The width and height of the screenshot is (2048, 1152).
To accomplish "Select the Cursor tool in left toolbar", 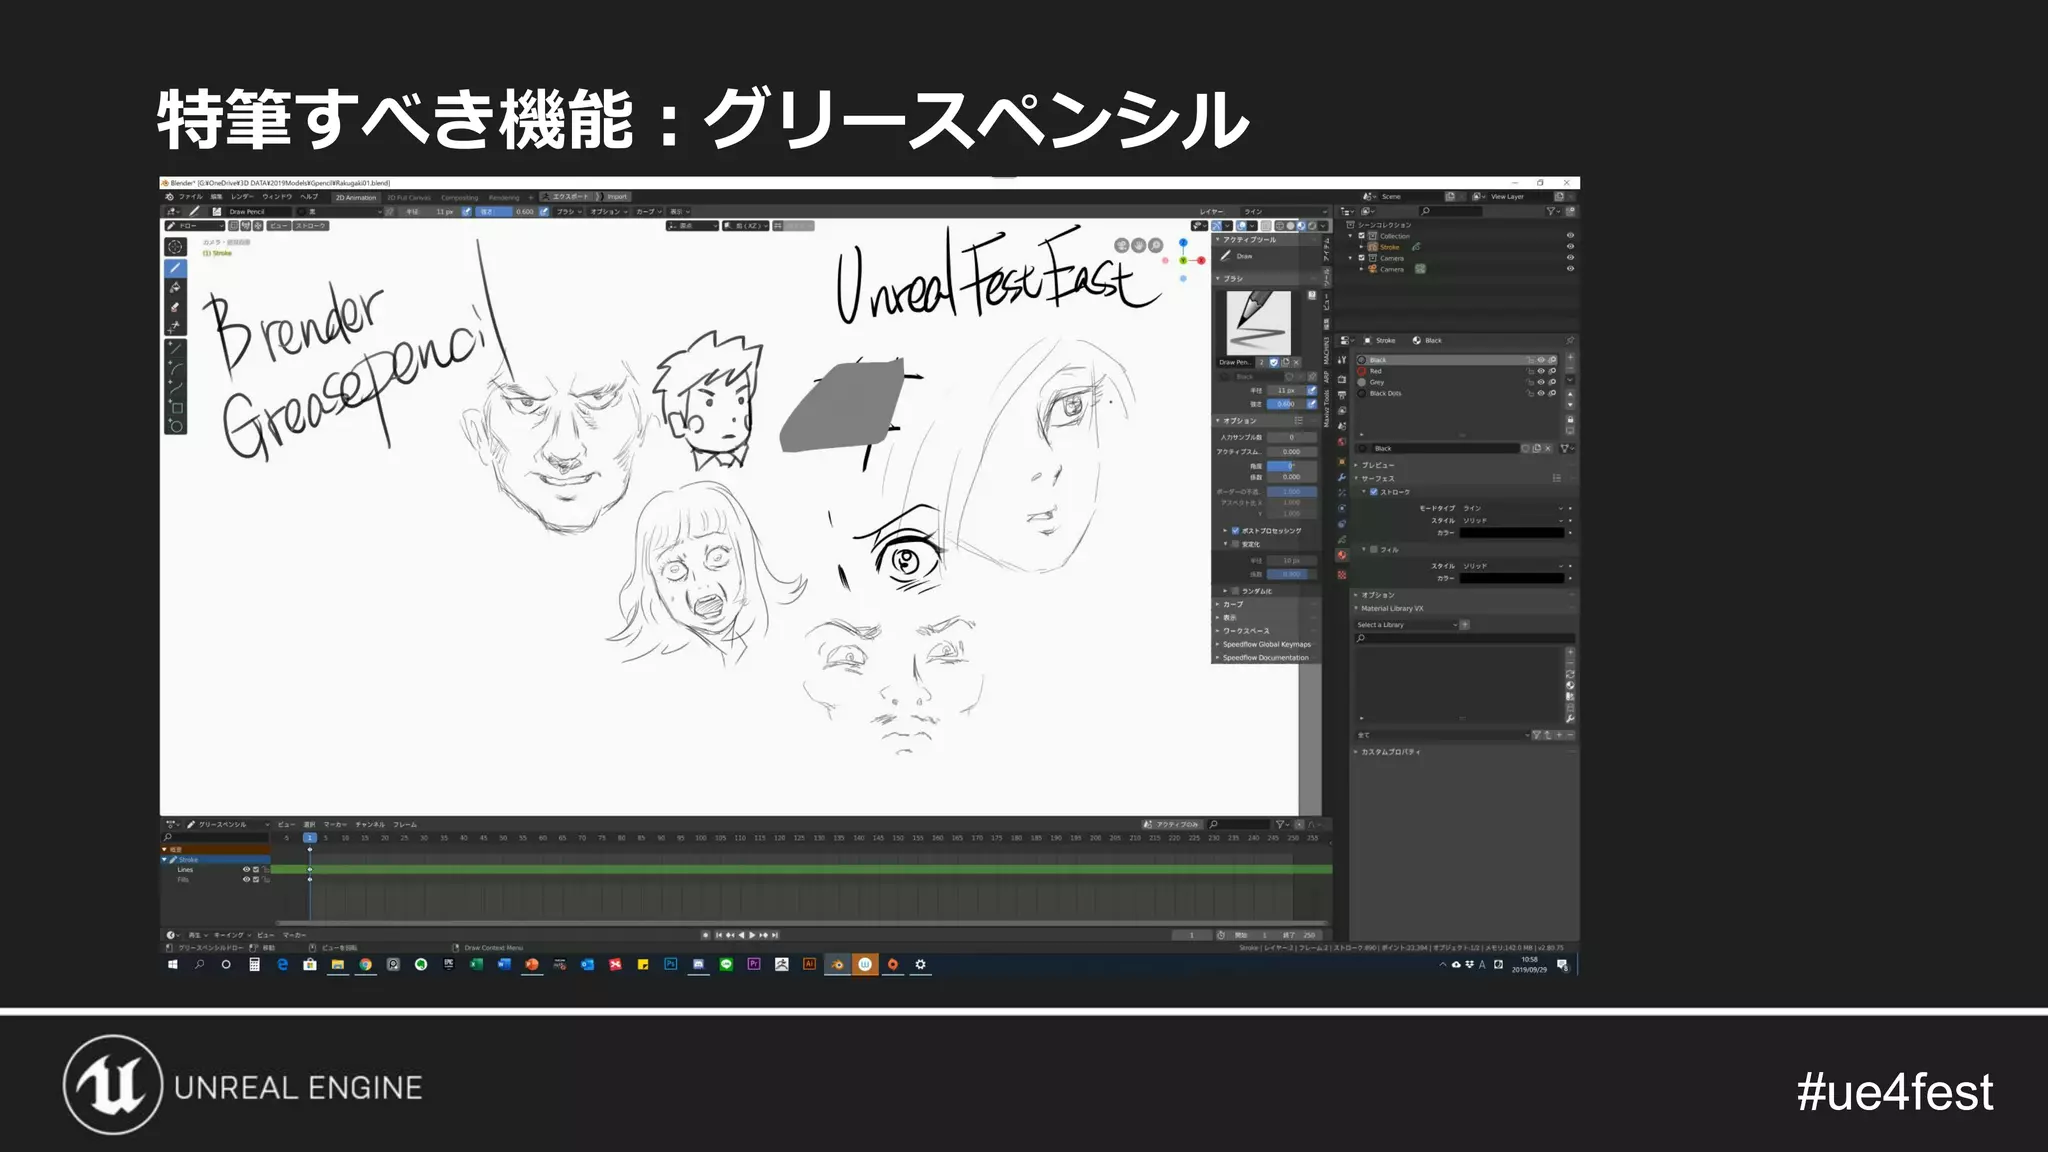I will click(x=175, y=246).
